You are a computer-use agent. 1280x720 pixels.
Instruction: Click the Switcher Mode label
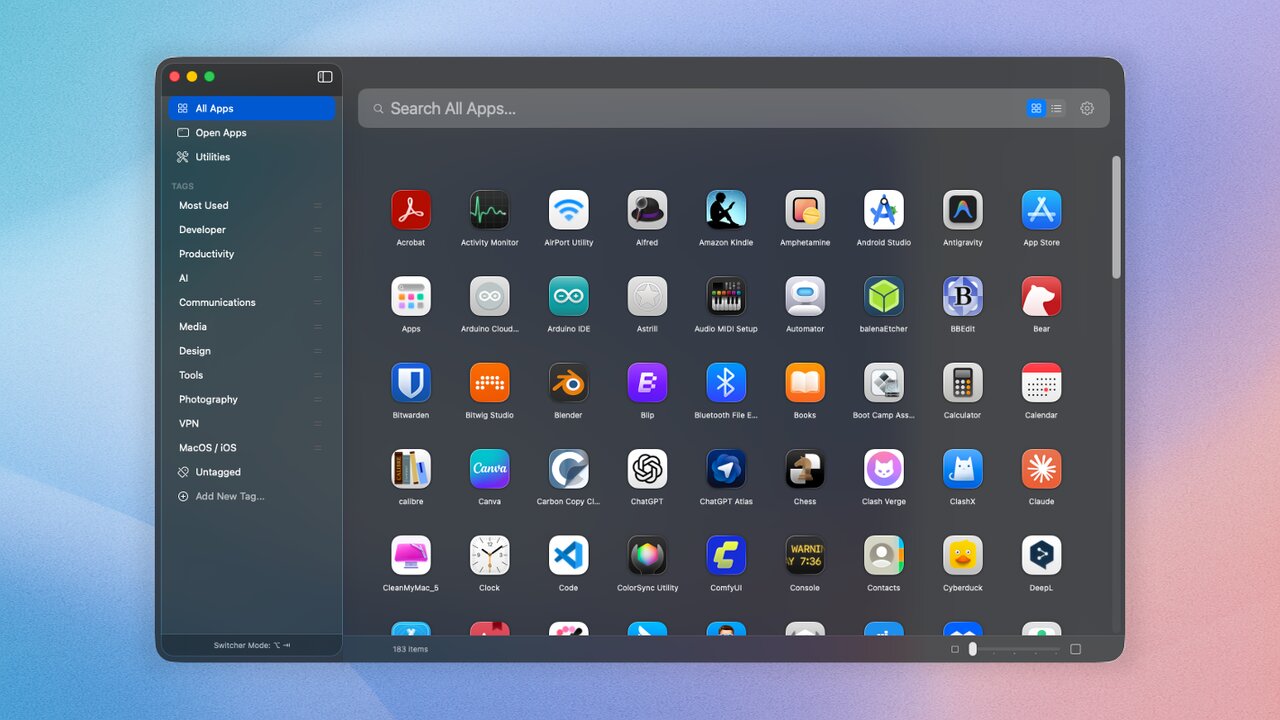pos(252,646)
